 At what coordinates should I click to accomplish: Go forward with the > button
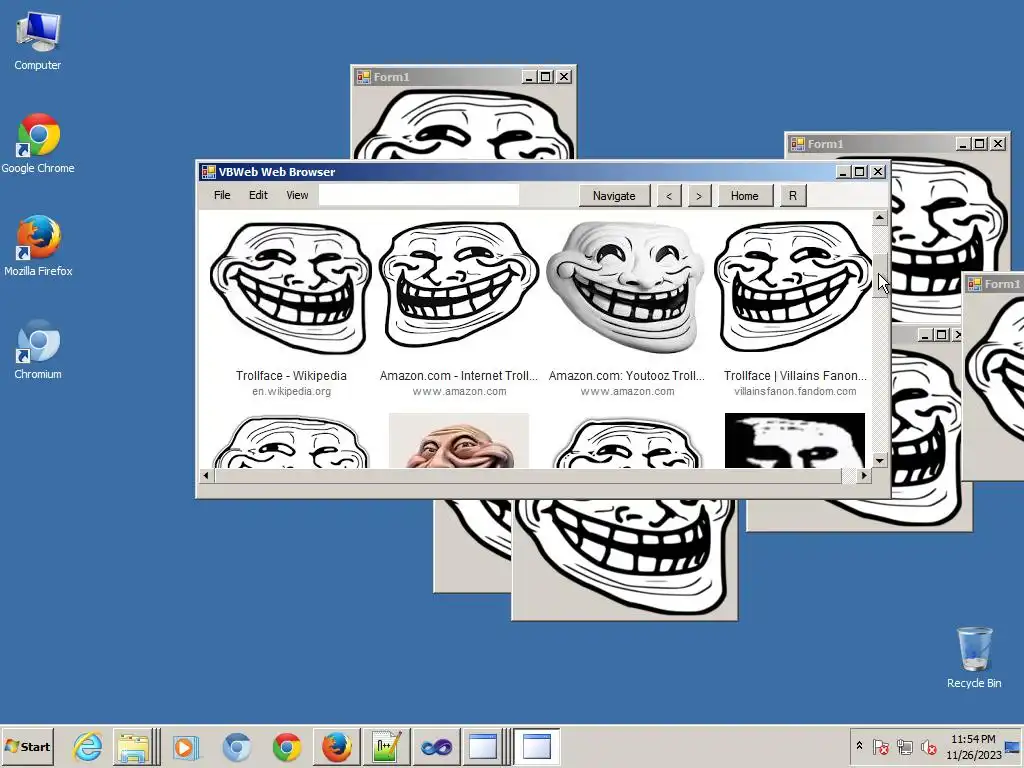pyautogui.click(x=699, y=195)
